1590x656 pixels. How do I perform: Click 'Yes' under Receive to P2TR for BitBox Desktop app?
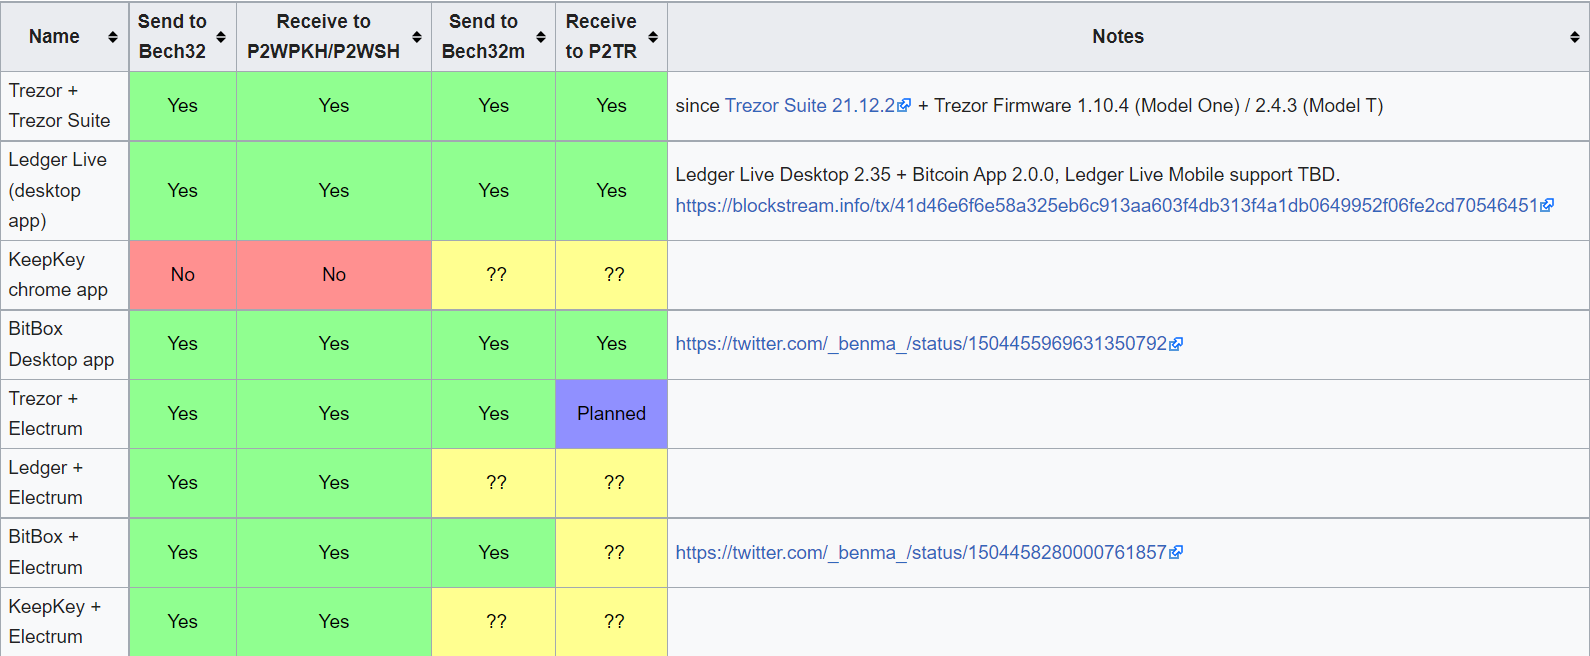point(611,343)
